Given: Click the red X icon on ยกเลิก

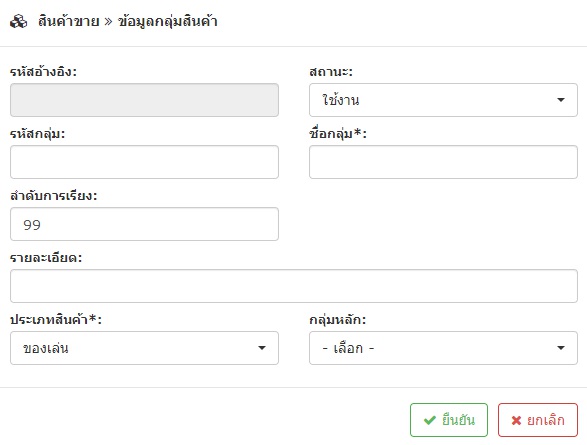Looking at the screenshot, I should (x=516, y=420).
